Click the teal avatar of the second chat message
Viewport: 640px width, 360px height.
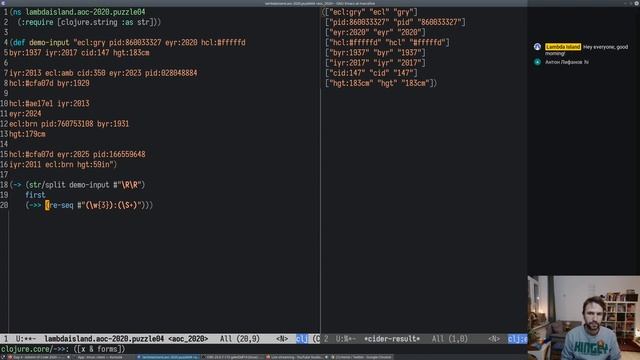(x=537, y=62)
